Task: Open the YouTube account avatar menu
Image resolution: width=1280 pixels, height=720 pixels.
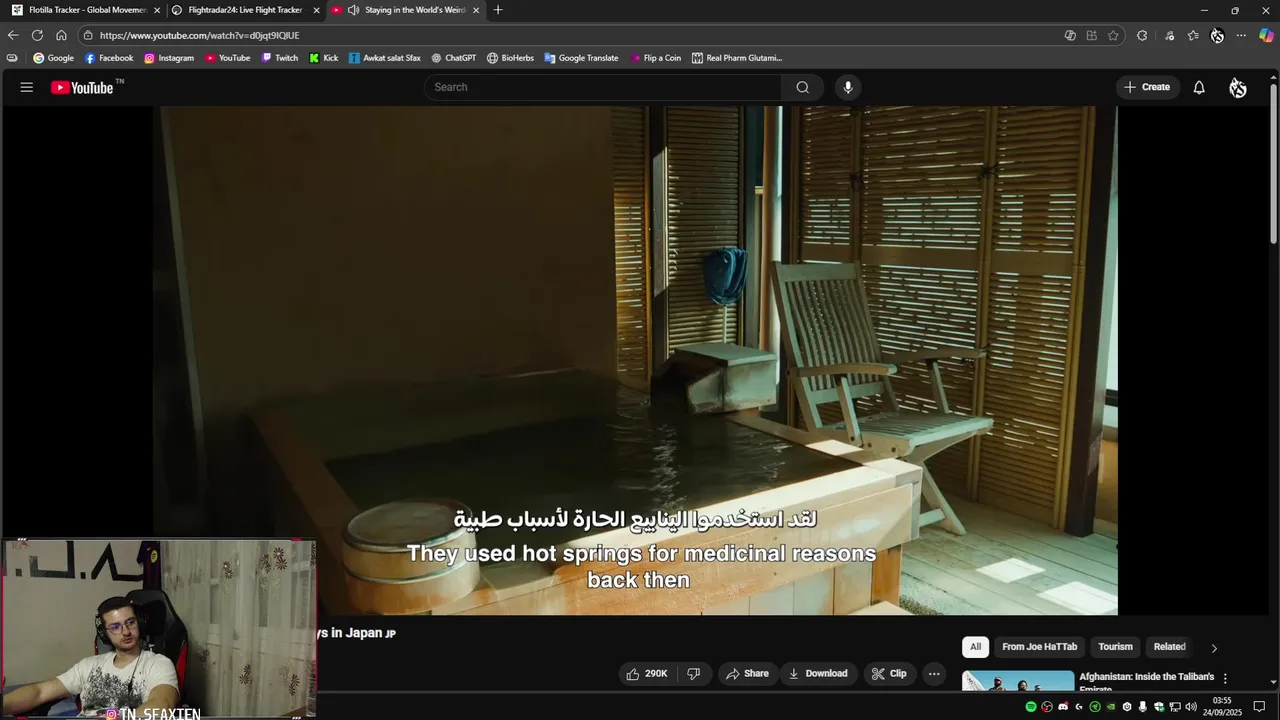Action: [1238, 87]
